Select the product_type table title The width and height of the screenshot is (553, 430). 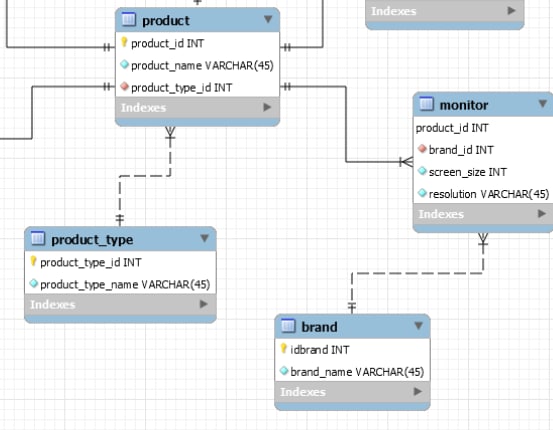[92, 240]
